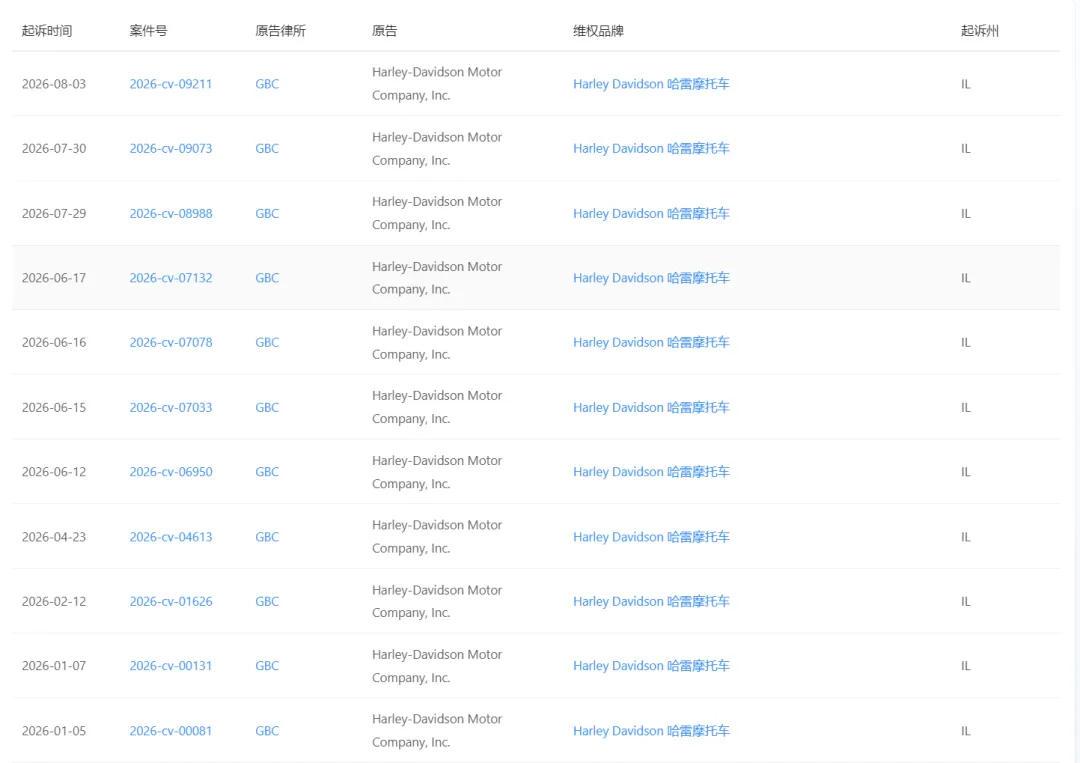Click plaintiff name in 2026-cv-09211 row

pos(437,84)
